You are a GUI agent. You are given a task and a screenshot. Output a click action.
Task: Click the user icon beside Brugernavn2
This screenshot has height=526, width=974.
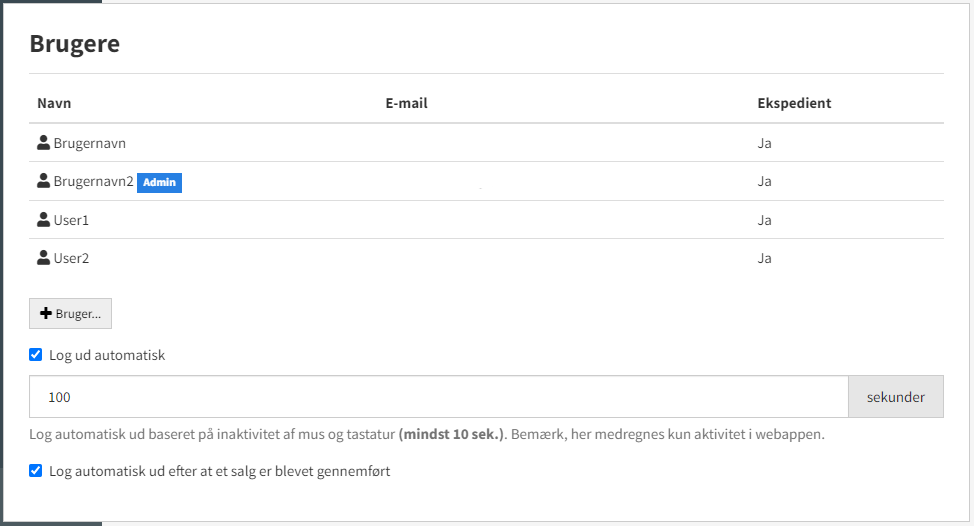click(43, 181)
